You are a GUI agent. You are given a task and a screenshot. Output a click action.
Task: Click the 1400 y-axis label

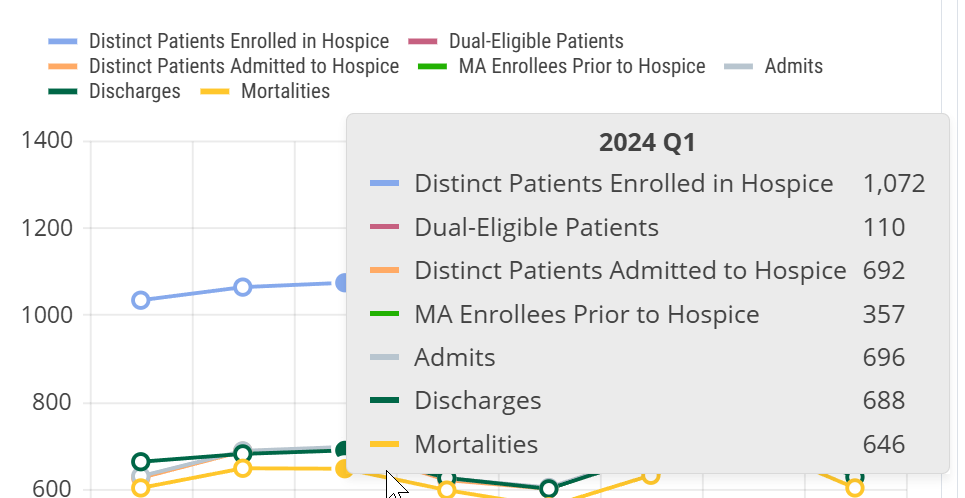(47, 140)
